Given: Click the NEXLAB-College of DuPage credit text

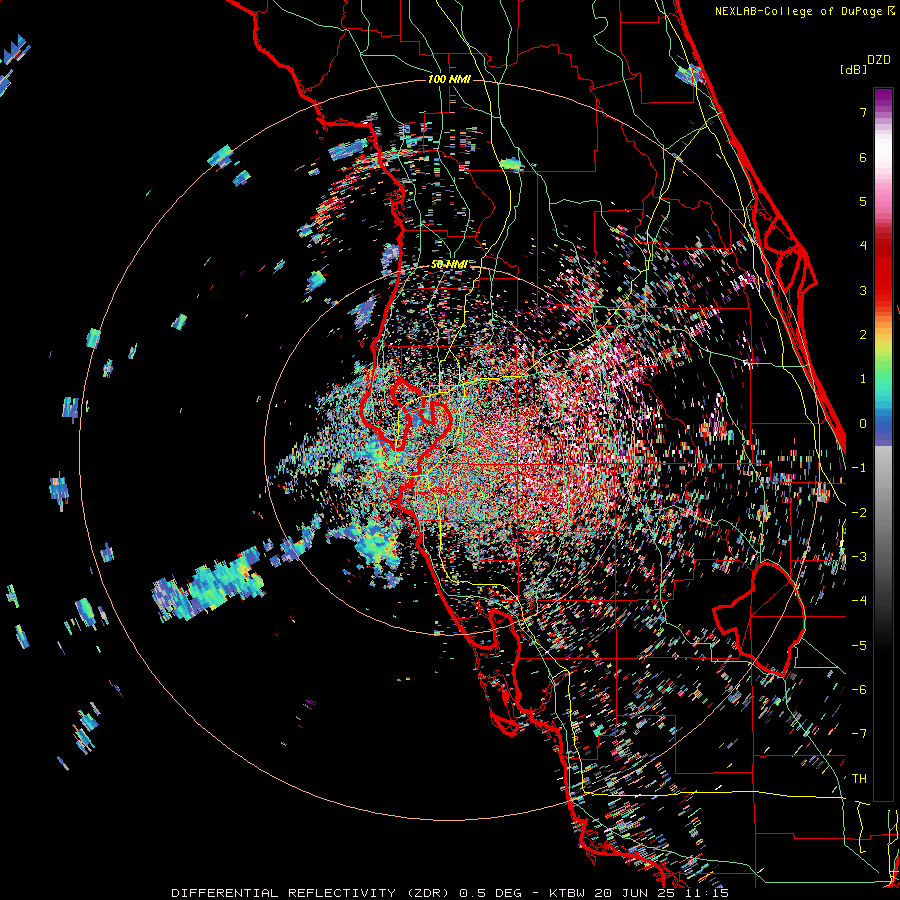Looking at the screenshot, I should [805, 11].
